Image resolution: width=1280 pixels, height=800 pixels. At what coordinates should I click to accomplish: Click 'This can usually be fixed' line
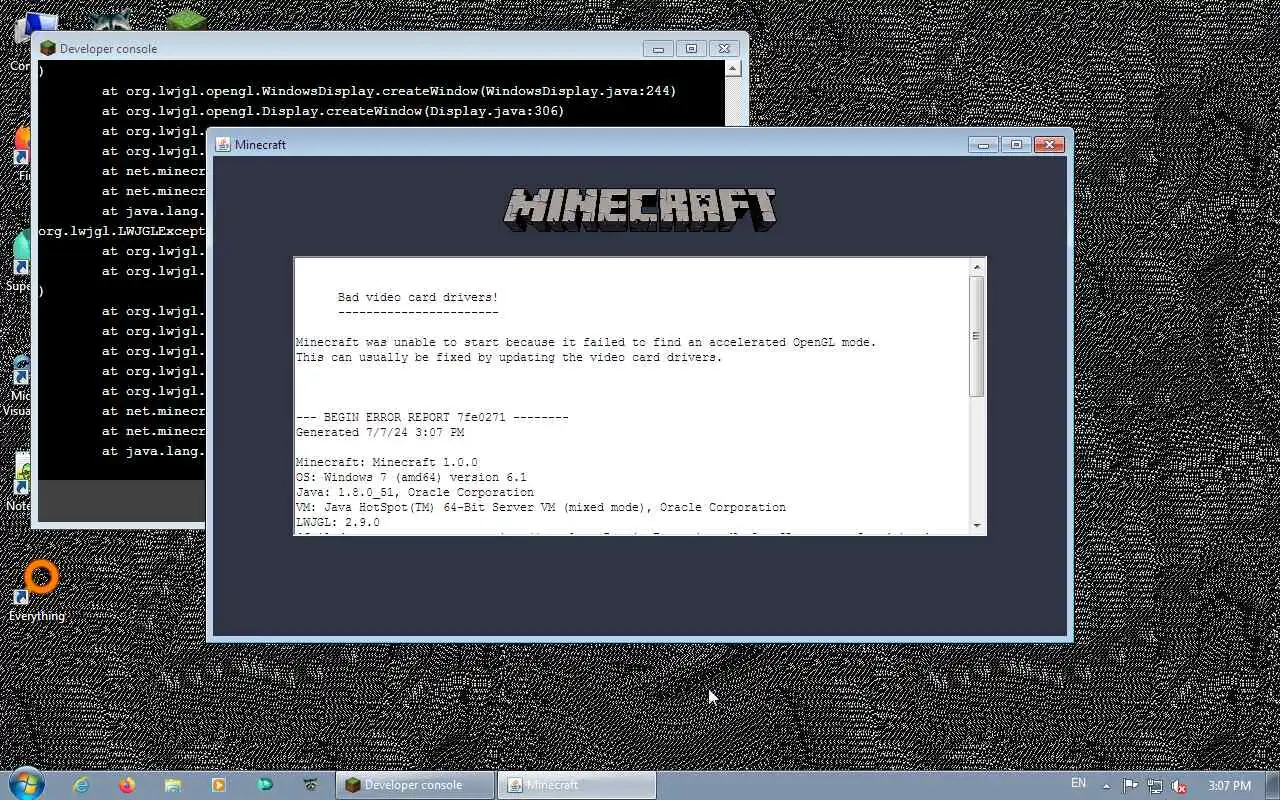pyautogui.click(x=509, y=357)
